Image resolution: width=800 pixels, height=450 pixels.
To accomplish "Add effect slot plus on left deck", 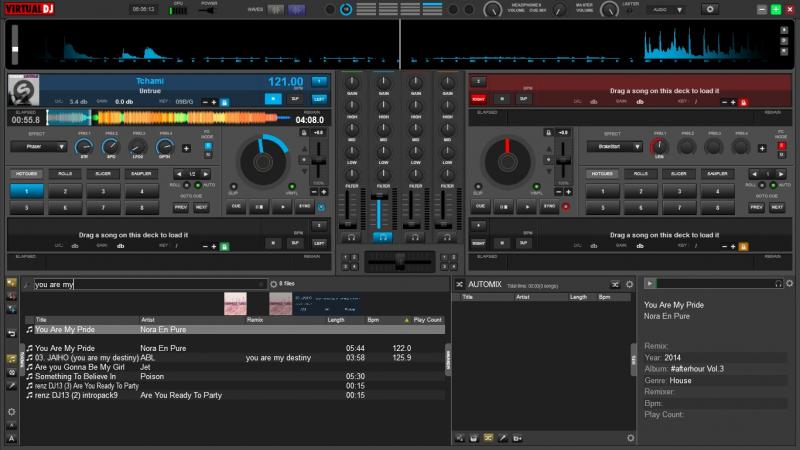I will (x=186, y=148).
